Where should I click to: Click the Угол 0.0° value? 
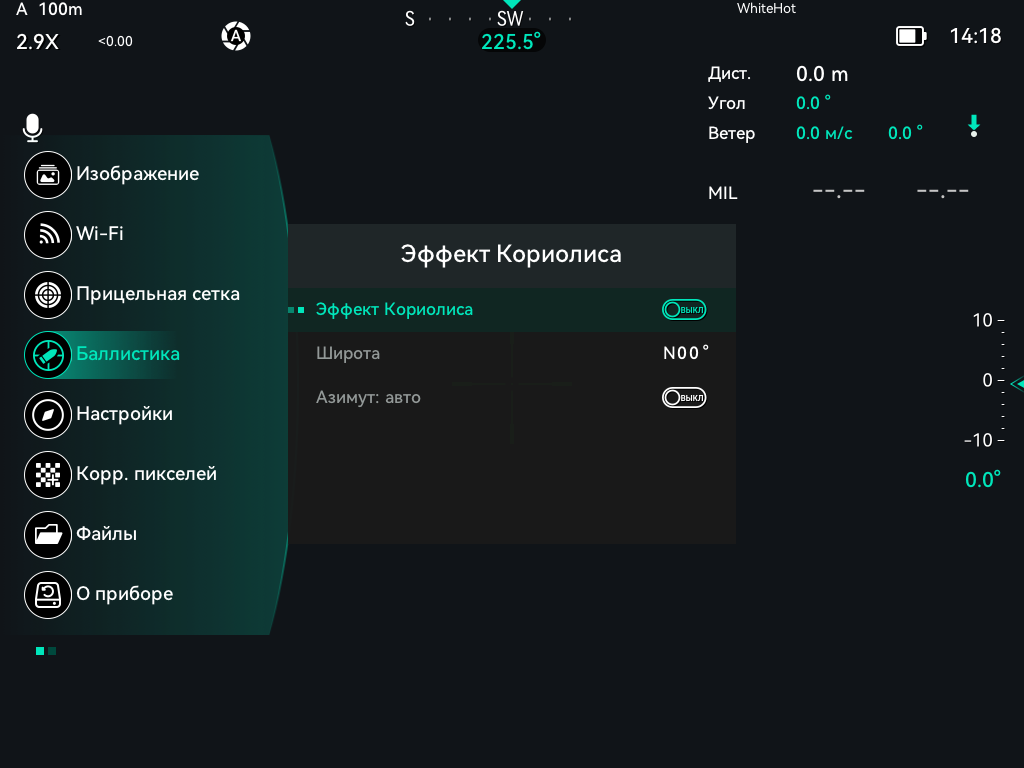(x=813, y=103)
